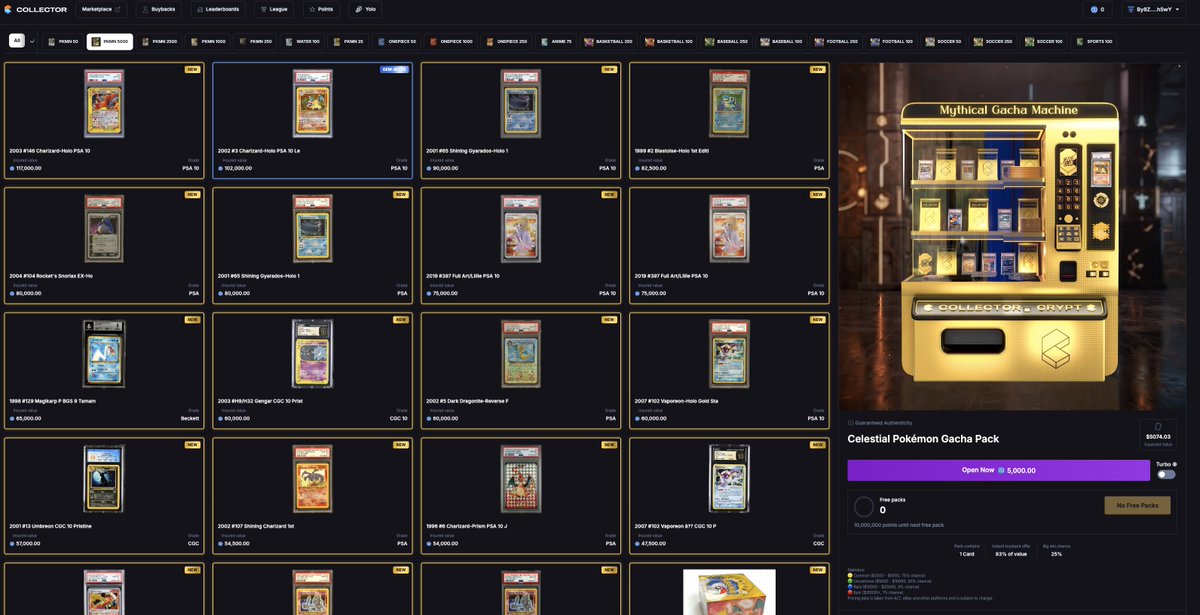This screenshot has width=1200, height=615.
Task: Select the ONEPIECE 250 pack filter
Action: (x=507, y=41)
